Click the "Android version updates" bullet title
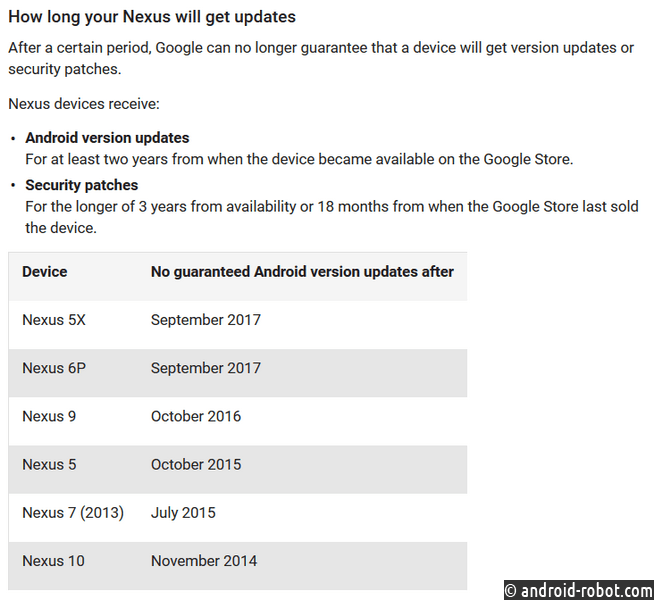This screenshot has height=600, width=654. (x=107, y=137)
